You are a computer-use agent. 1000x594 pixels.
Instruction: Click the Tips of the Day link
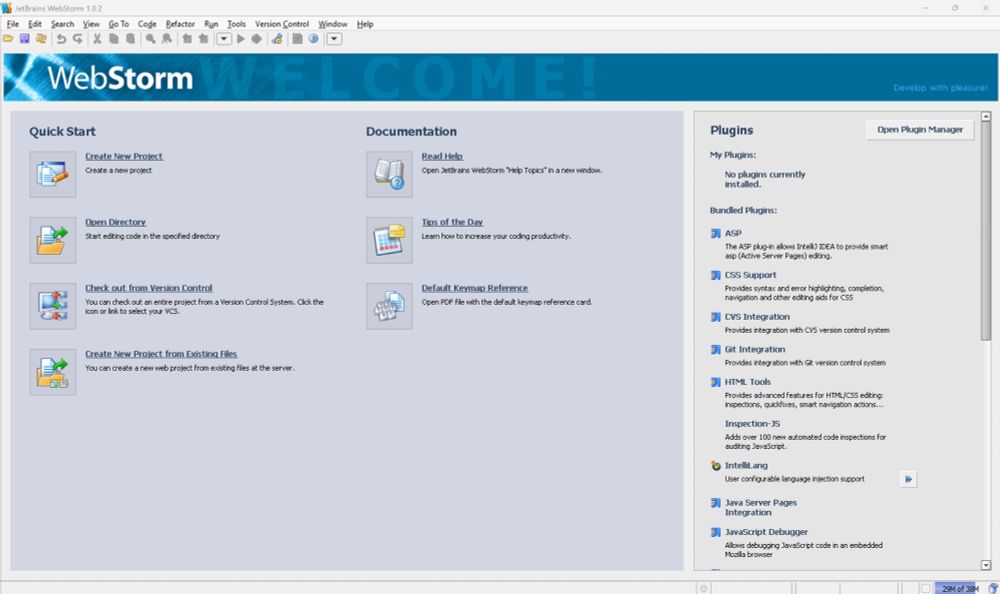[452, 222]
